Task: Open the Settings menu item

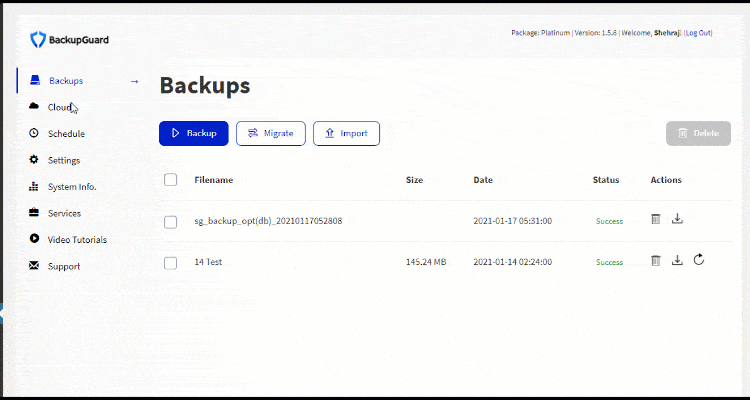Action: coord(64,160)
